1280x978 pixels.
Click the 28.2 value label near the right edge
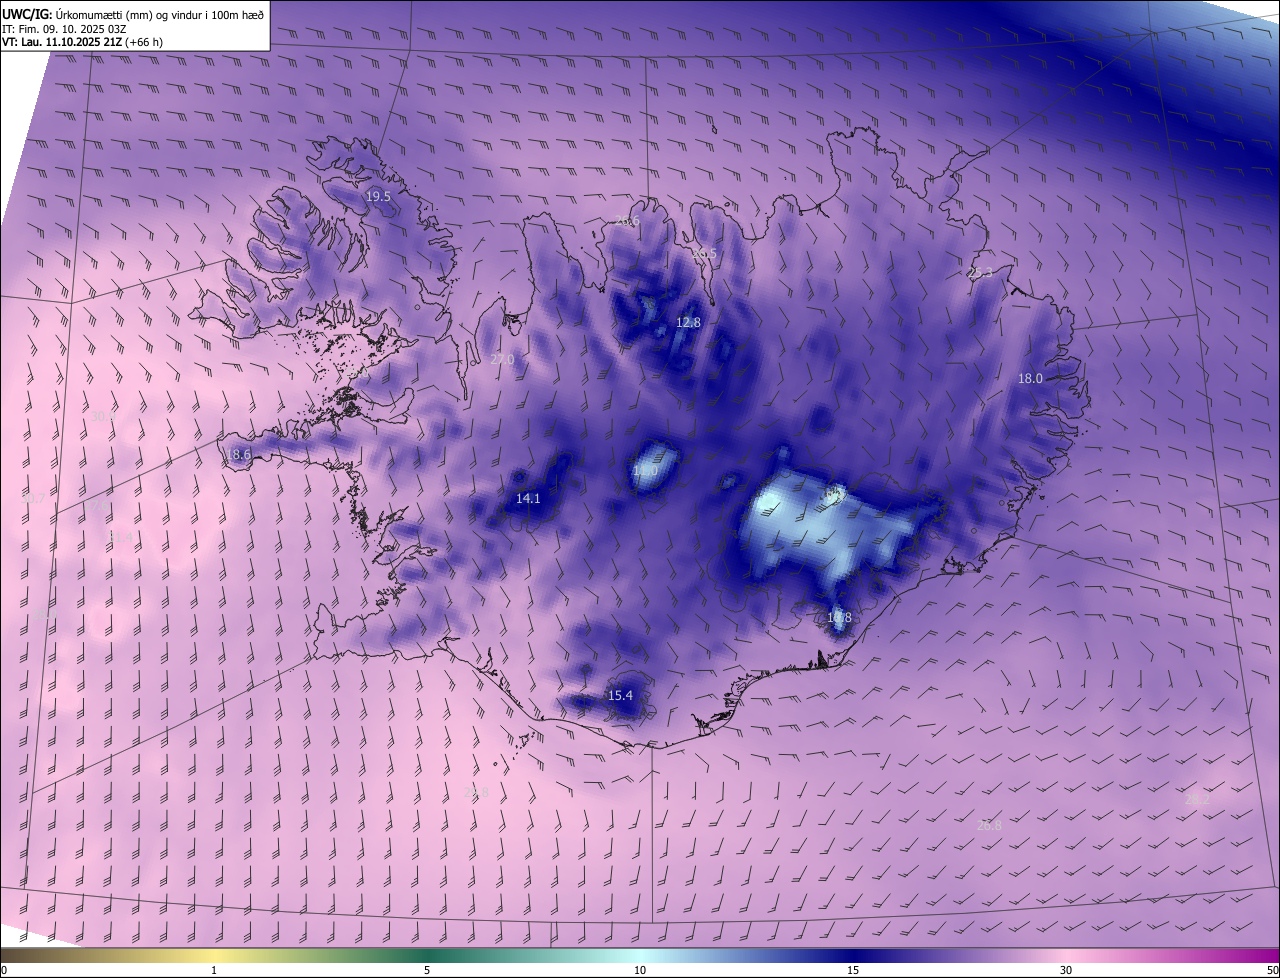click(1197, 799)
